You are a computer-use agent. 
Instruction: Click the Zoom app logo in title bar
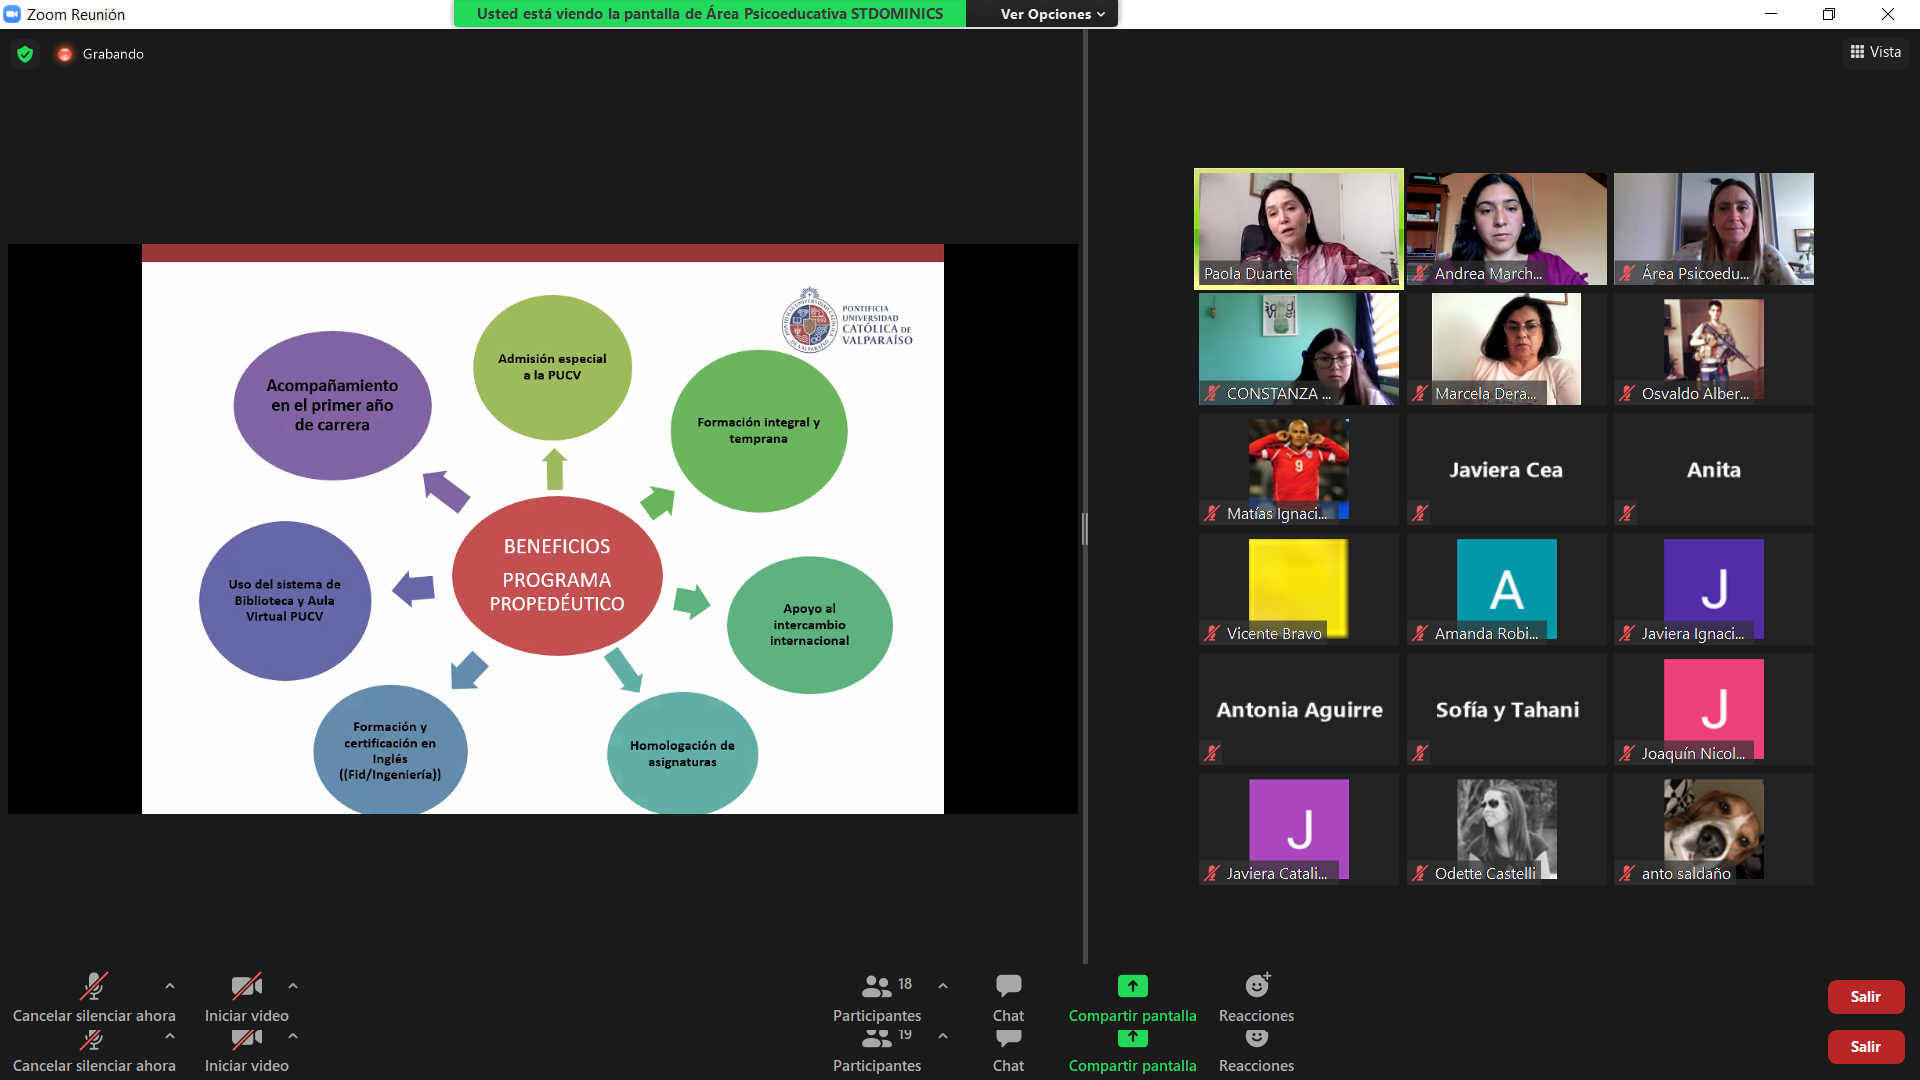click(12, 14)
